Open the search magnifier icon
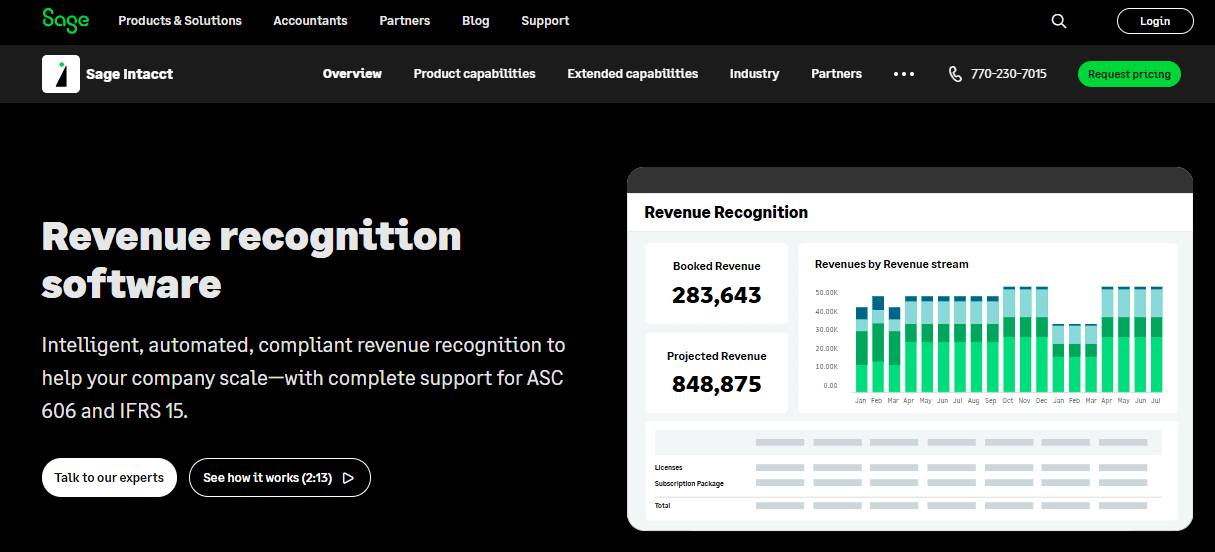The image size is (1215, 552). pyautogui.click(x=1059, y=21)
